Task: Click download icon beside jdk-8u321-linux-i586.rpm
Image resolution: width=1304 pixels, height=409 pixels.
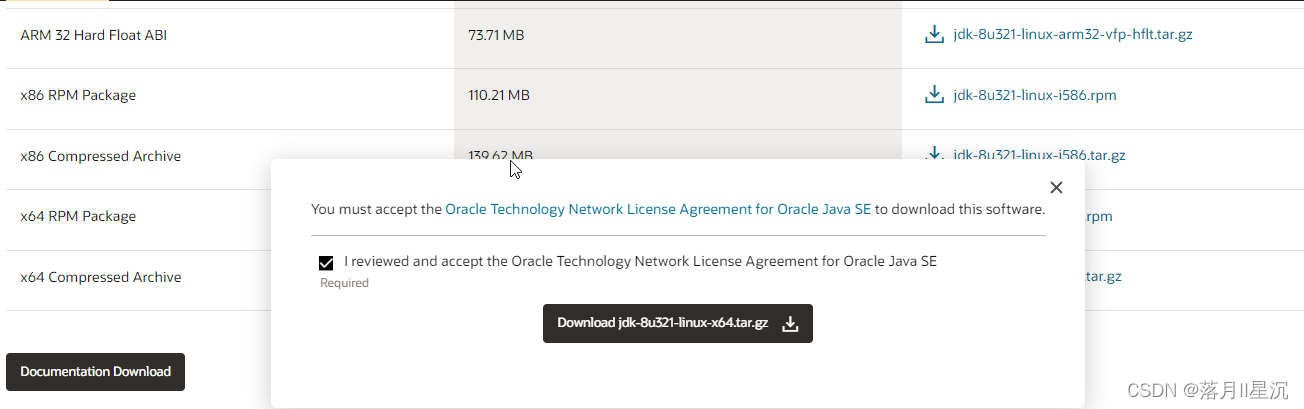Action: [x=934, y=95]
